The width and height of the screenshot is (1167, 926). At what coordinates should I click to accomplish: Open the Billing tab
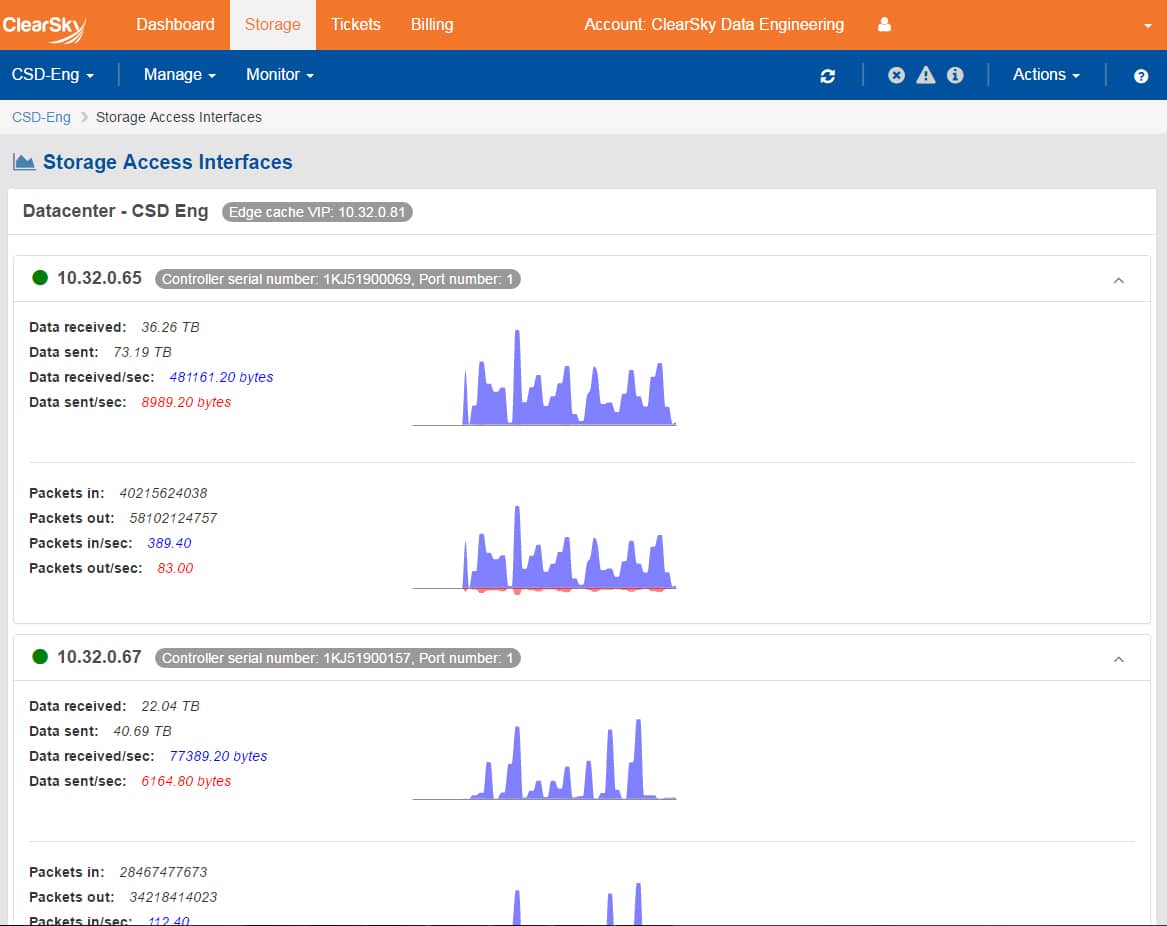(432, 25)
